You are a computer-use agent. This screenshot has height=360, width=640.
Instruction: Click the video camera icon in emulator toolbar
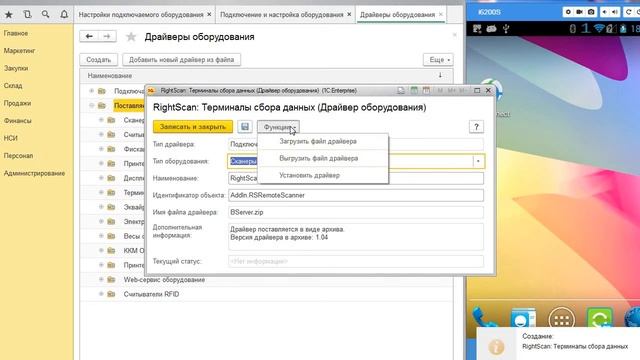coord(579,12)
